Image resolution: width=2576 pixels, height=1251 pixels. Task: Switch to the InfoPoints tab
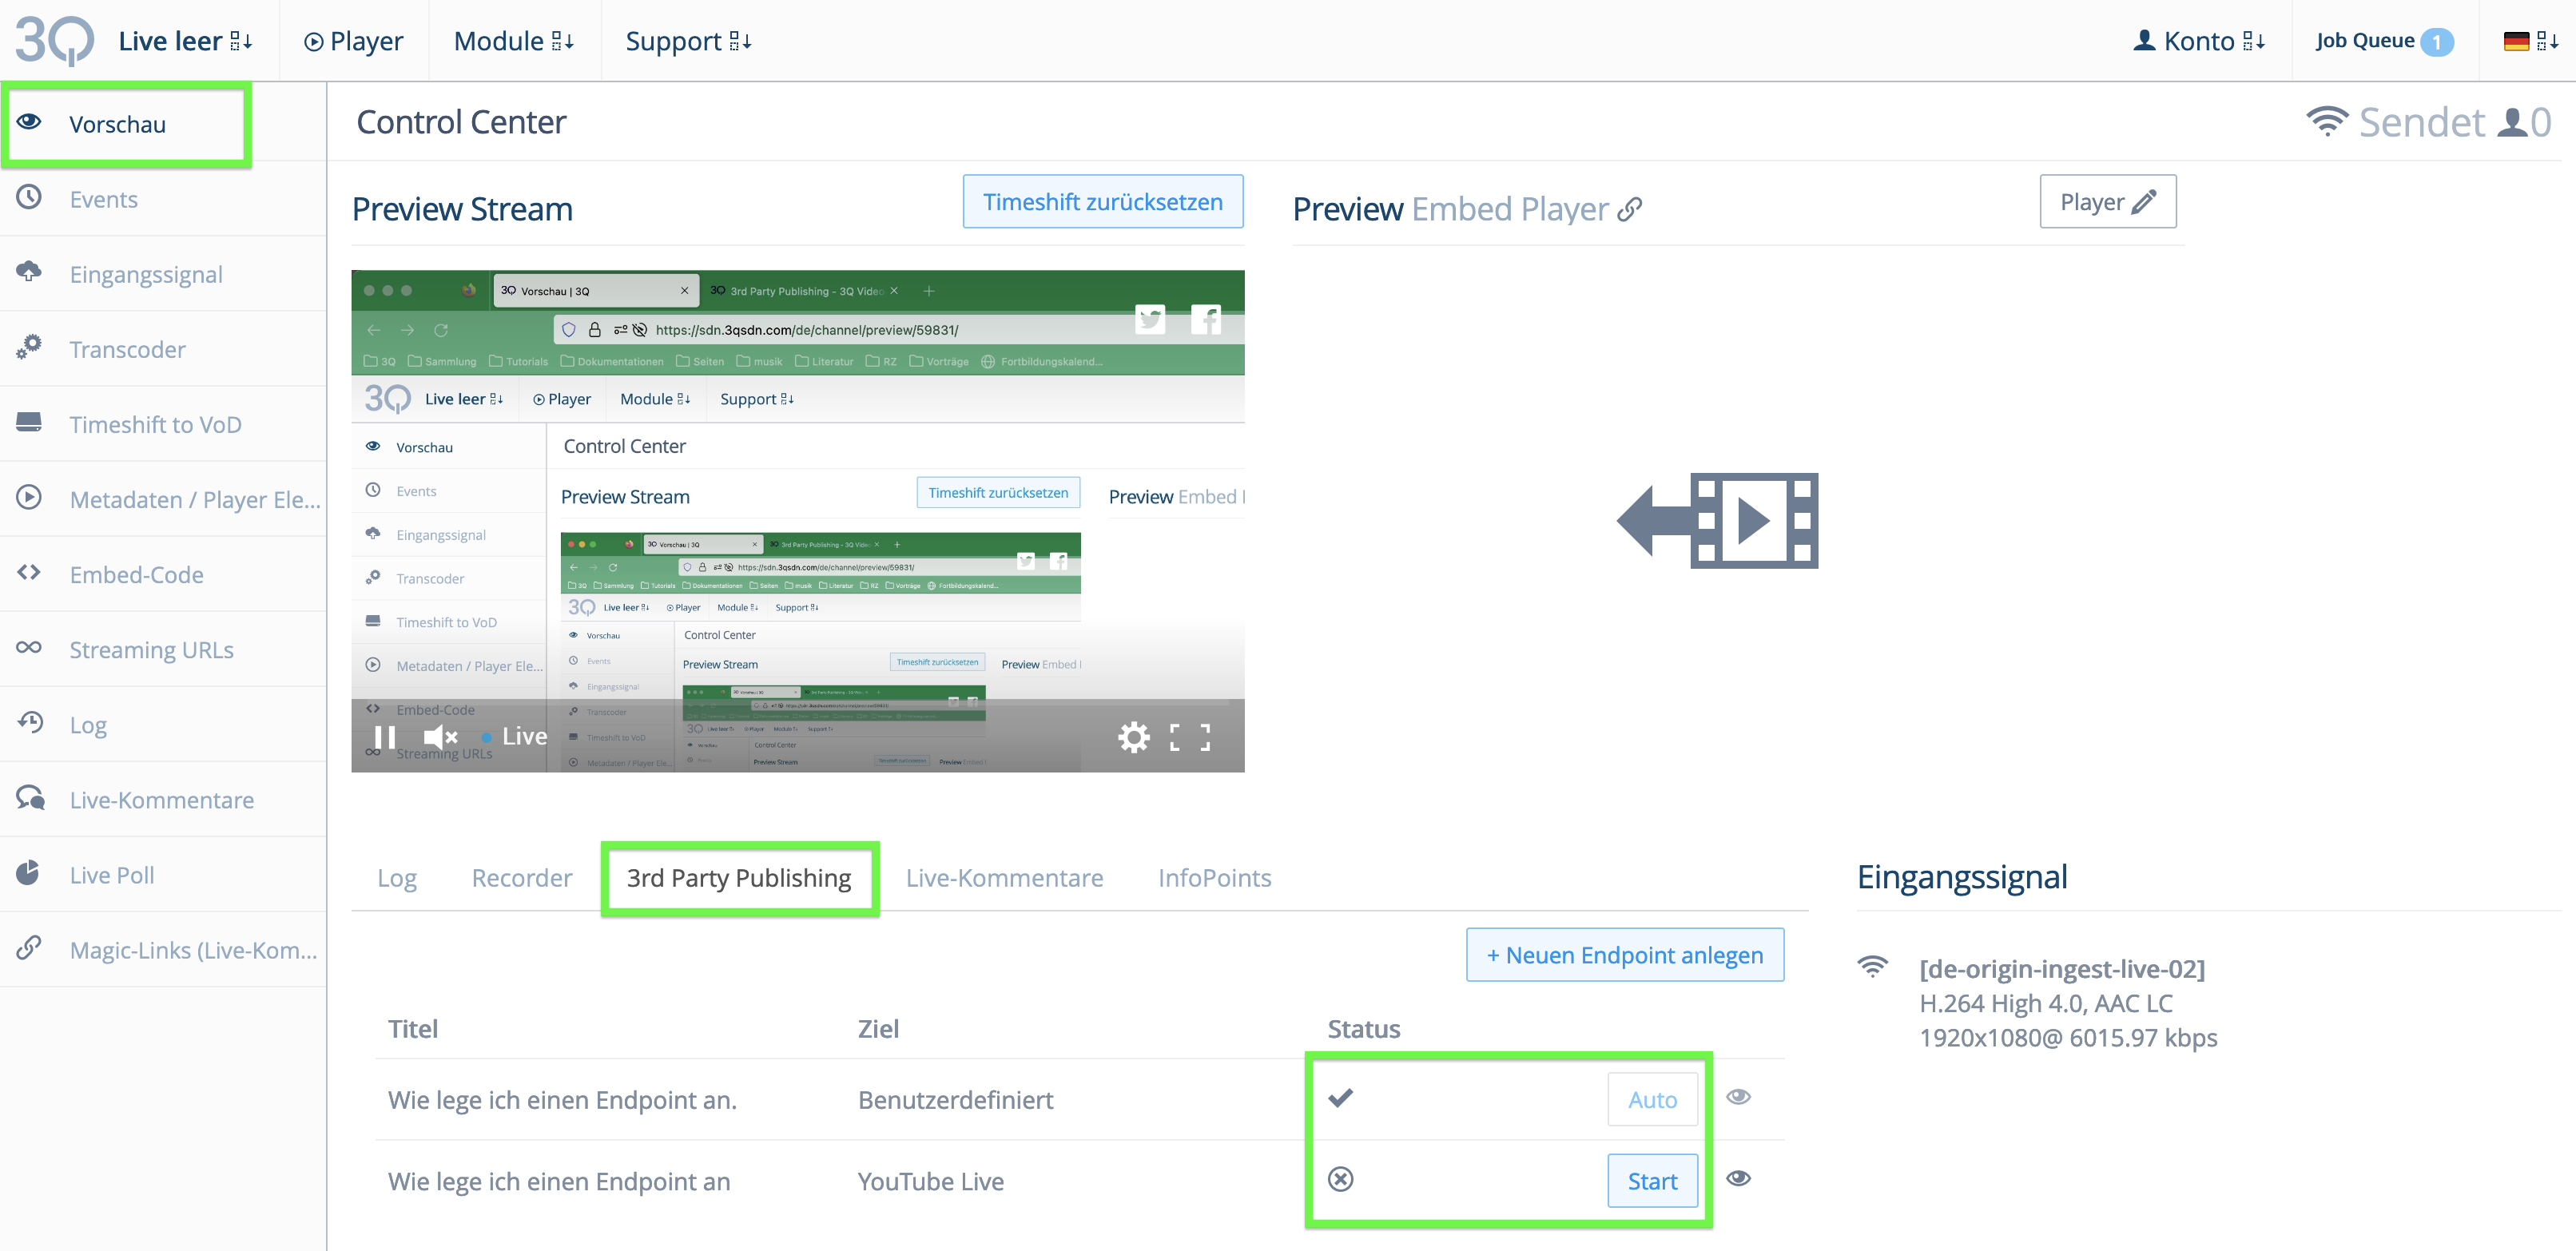tap(1215, 877)
